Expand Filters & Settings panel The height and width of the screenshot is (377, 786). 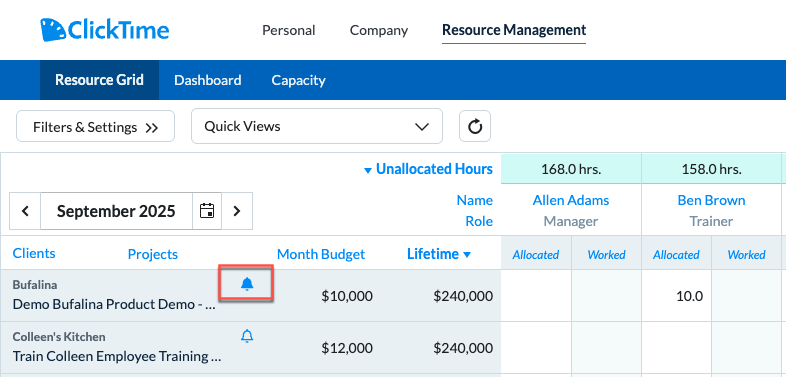pos(95,127)
